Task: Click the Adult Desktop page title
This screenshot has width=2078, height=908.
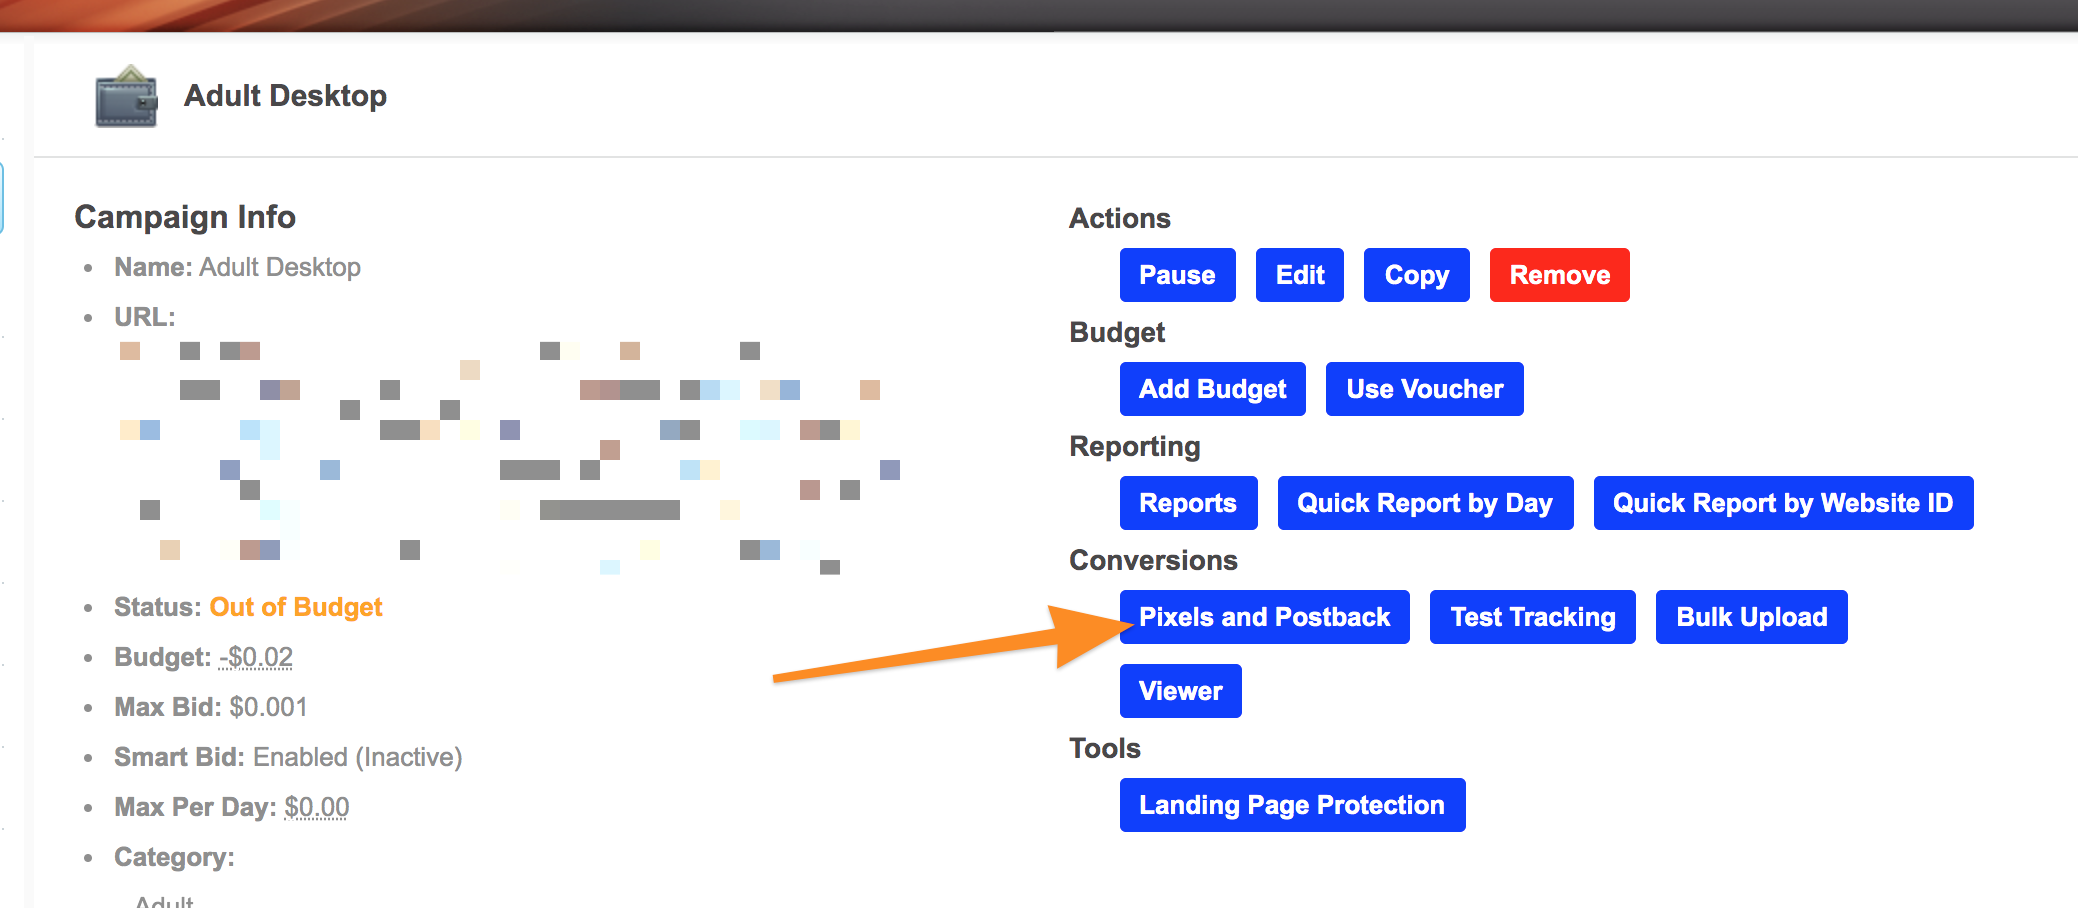Action: (x=285, y=96)
